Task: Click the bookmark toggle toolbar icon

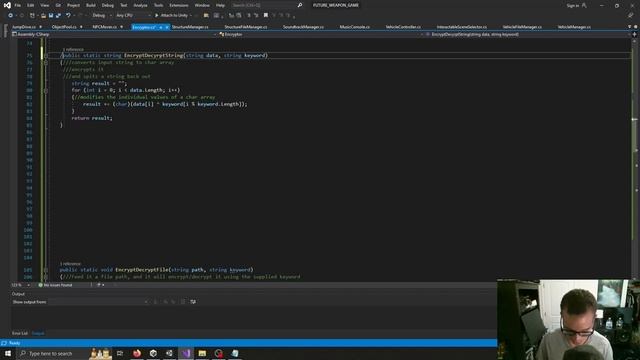Action: tap(266, 16)
